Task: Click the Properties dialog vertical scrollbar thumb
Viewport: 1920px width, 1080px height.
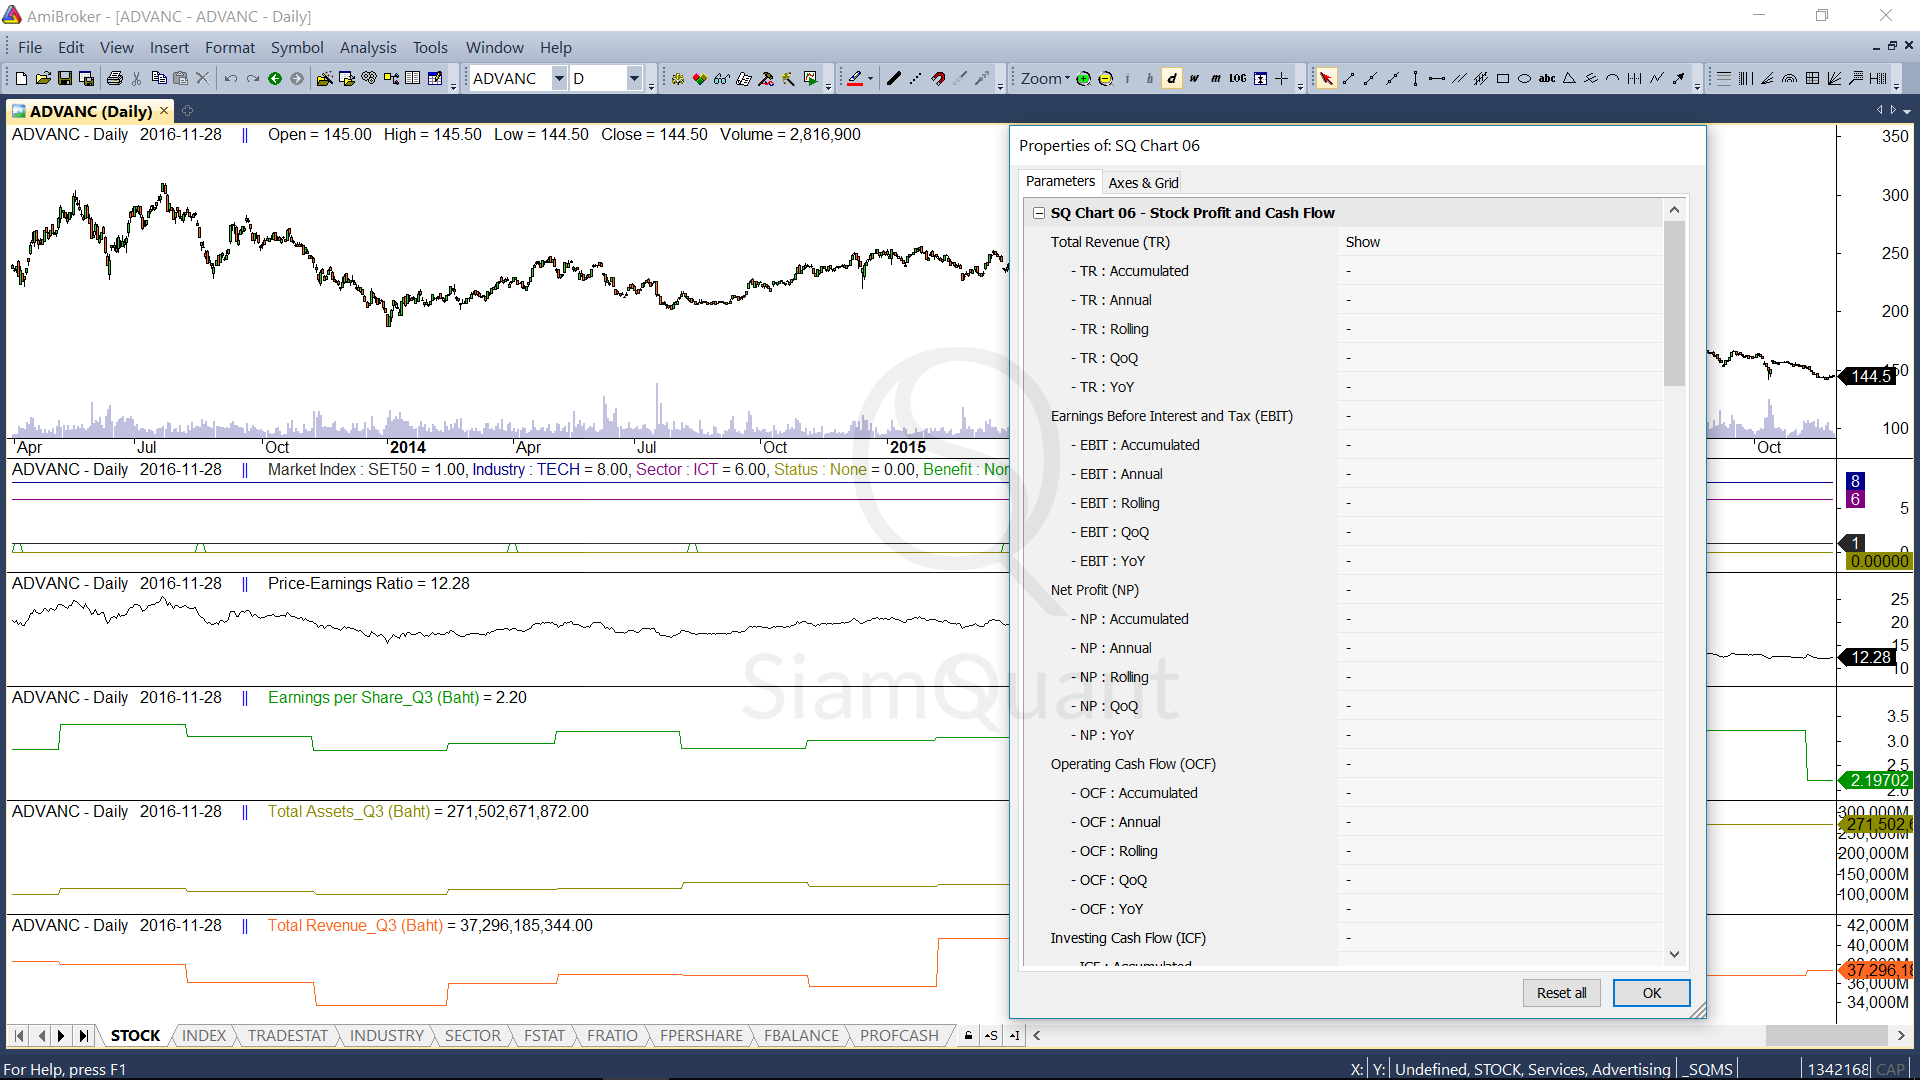Action: coord(1674,305)
